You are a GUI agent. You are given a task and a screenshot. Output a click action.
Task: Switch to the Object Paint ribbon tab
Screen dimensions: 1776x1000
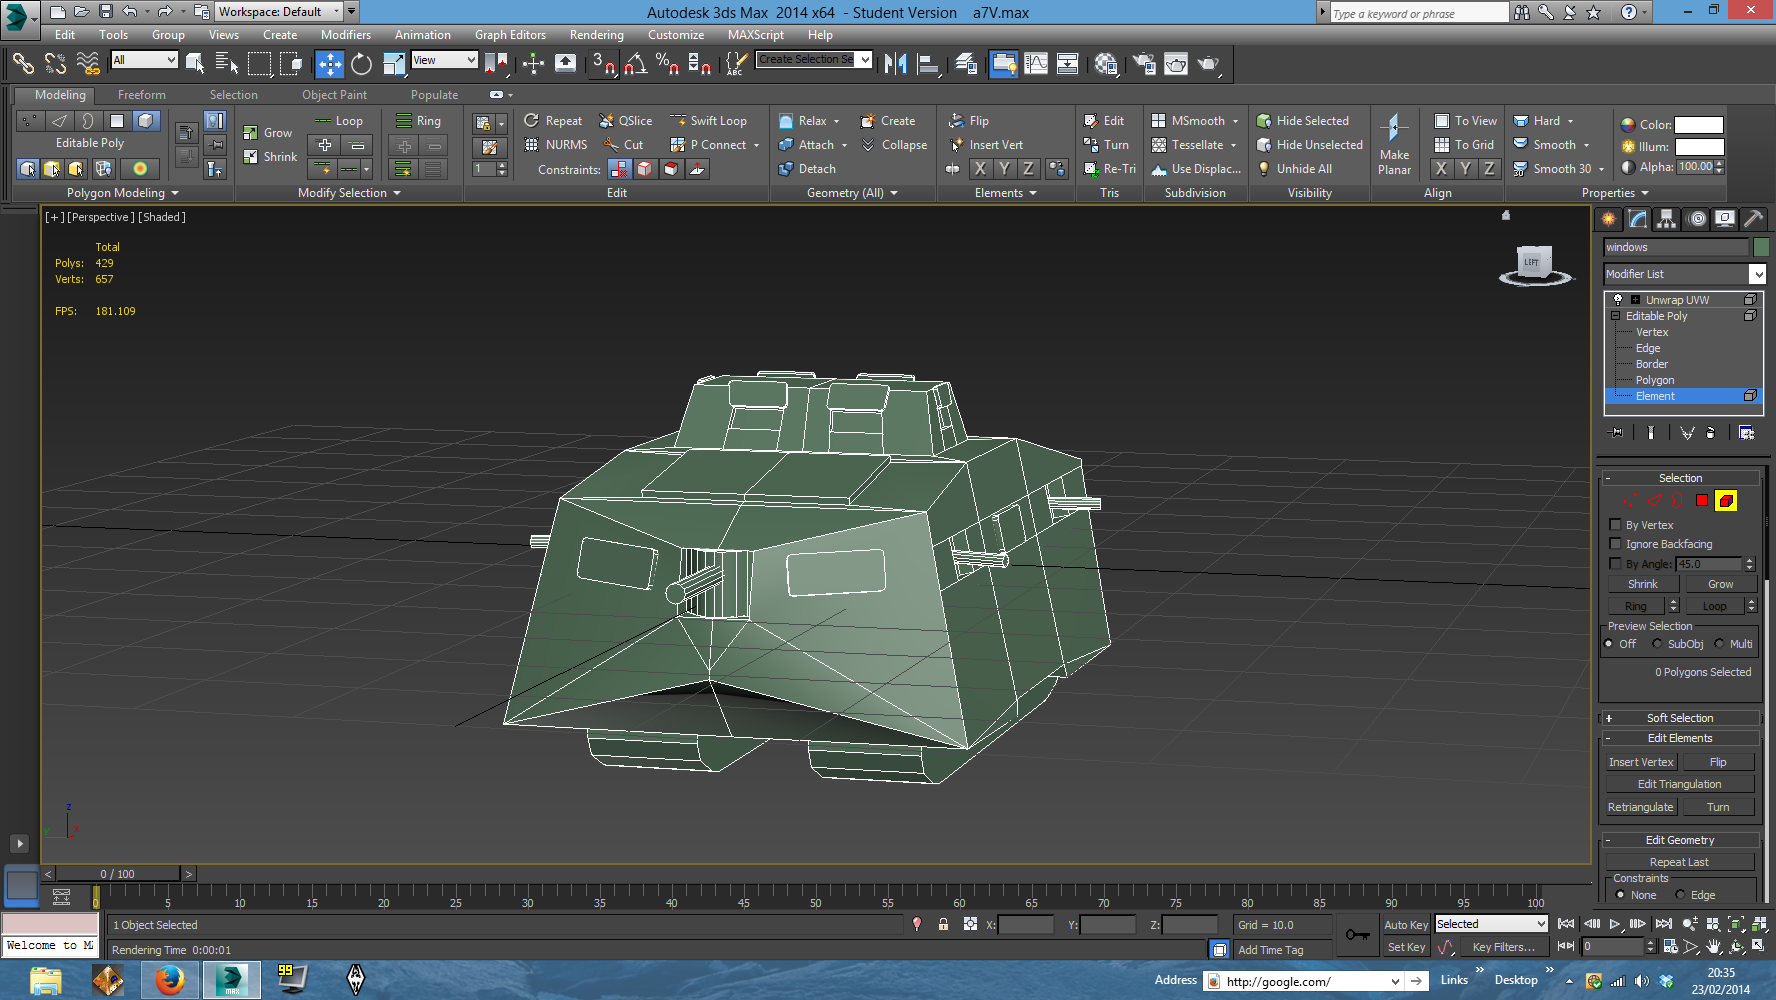click(334, 95)
